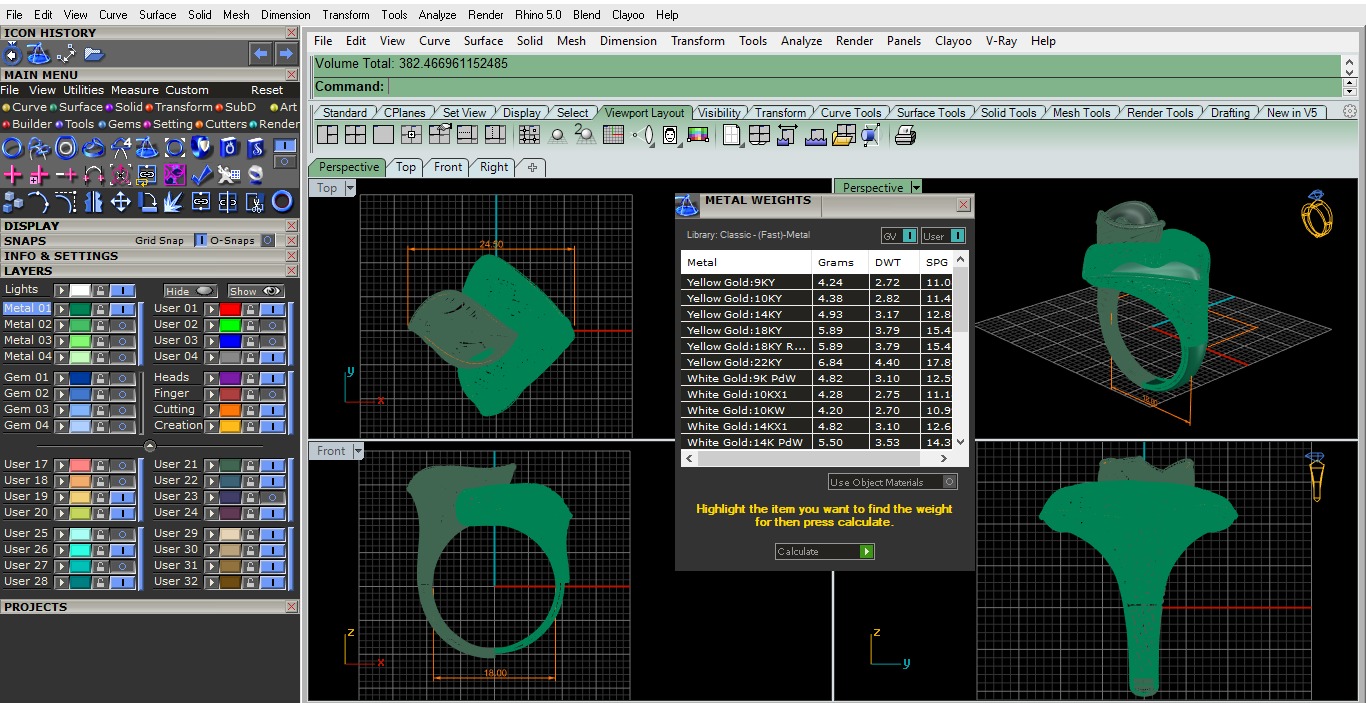The height and width of the screenshot is (703, 1366).
Task: Add a new viewport tab with plus
Action: pyautogui.click(x=532, y=167)
